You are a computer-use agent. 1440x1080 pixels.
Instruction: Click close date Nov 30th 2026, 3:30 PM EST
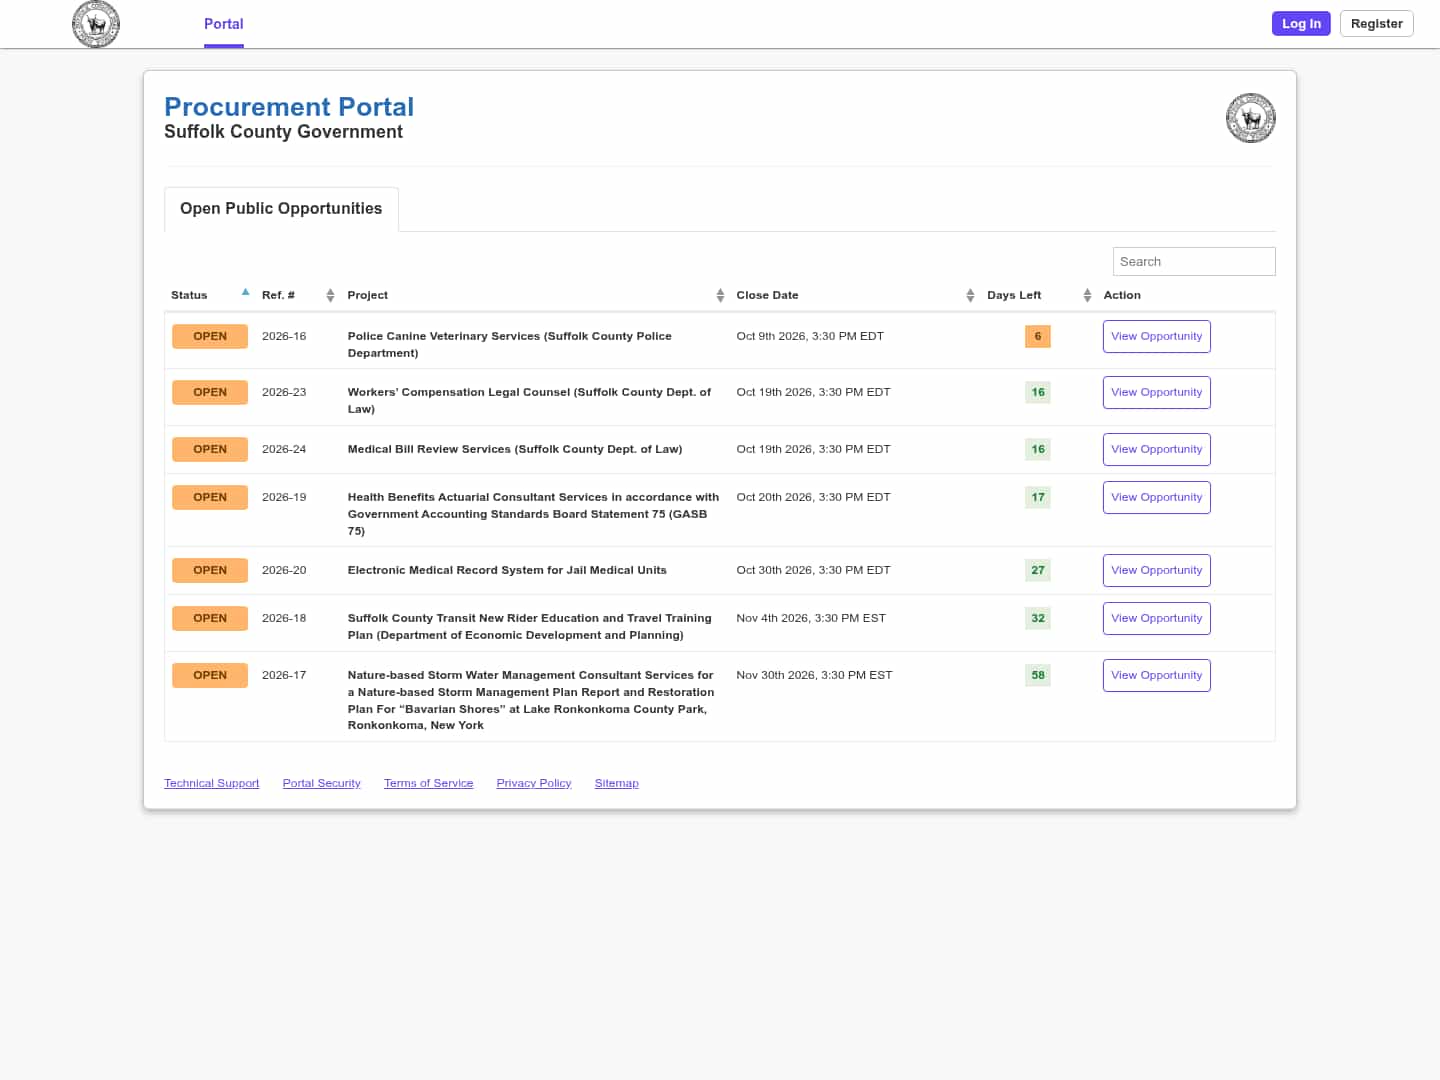click(814, 675)
